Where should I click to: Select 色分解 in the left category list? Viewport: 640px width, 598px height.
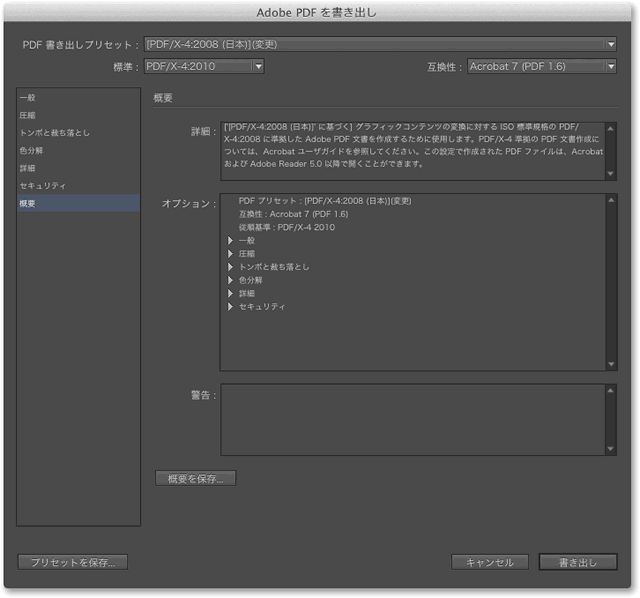(31, 151)
